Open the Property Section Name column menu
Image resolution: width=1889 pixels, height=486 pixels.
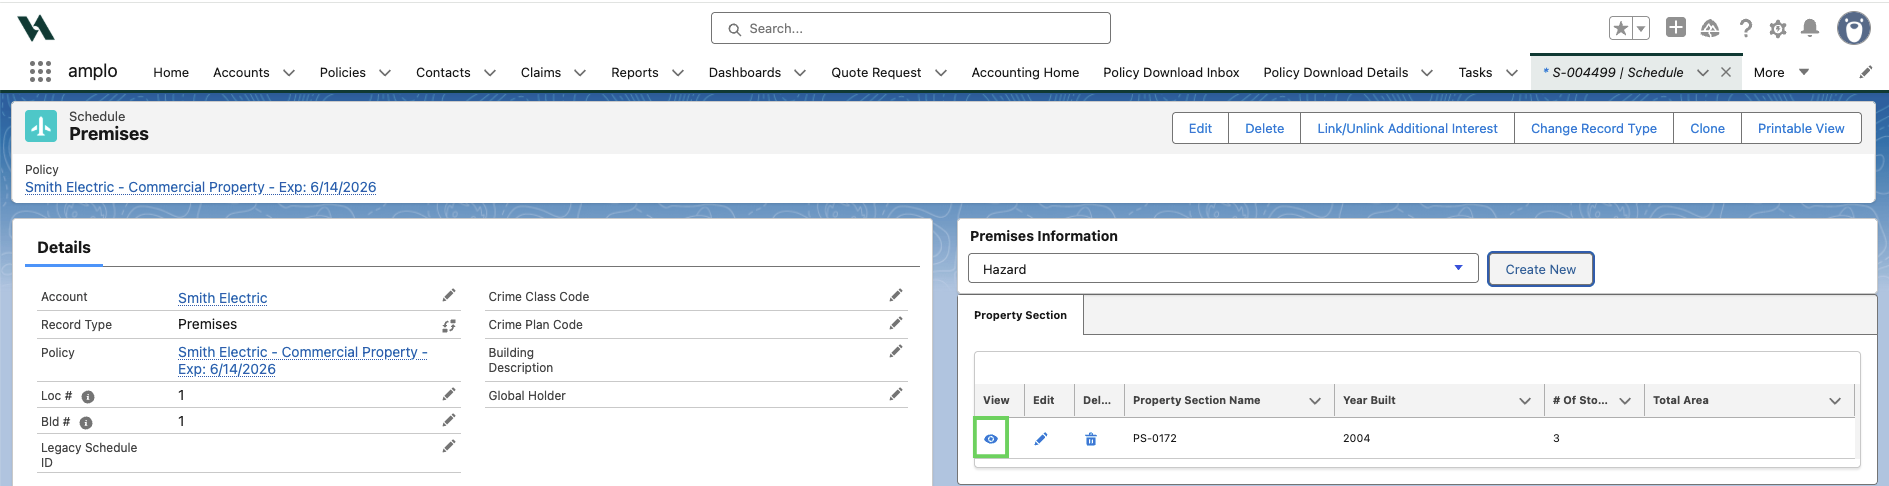coord(1315,401)
